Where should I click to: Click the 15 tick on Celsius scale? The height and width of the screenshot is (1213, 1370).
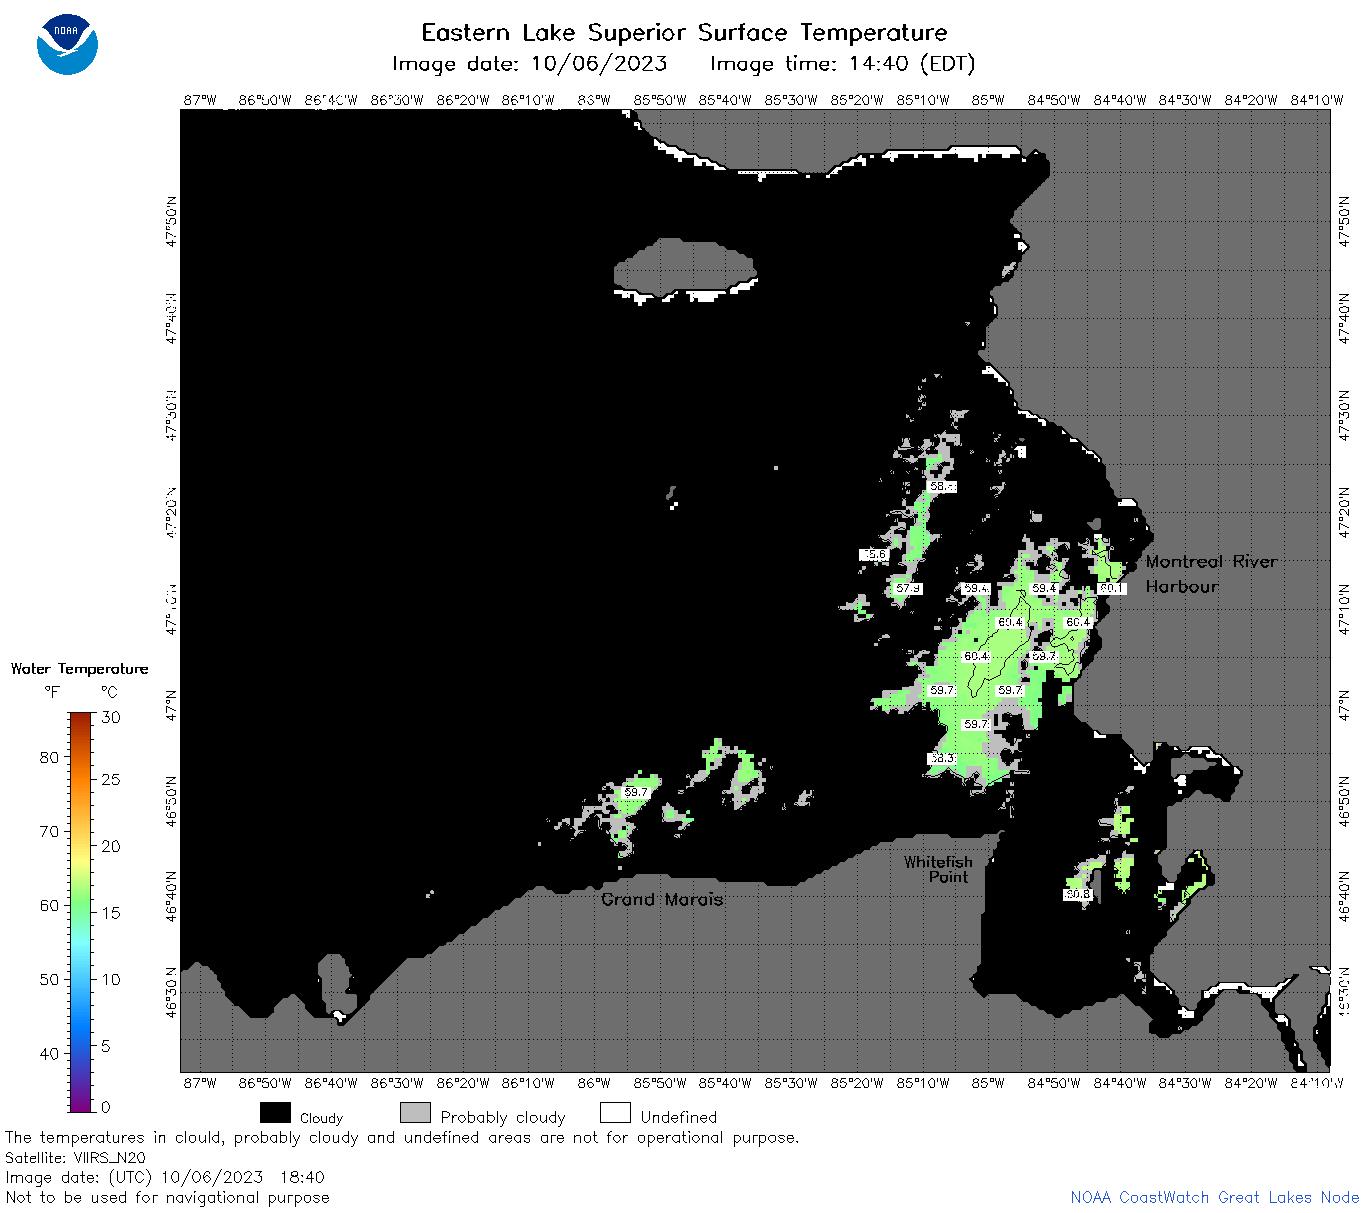(x=111, y=912)
